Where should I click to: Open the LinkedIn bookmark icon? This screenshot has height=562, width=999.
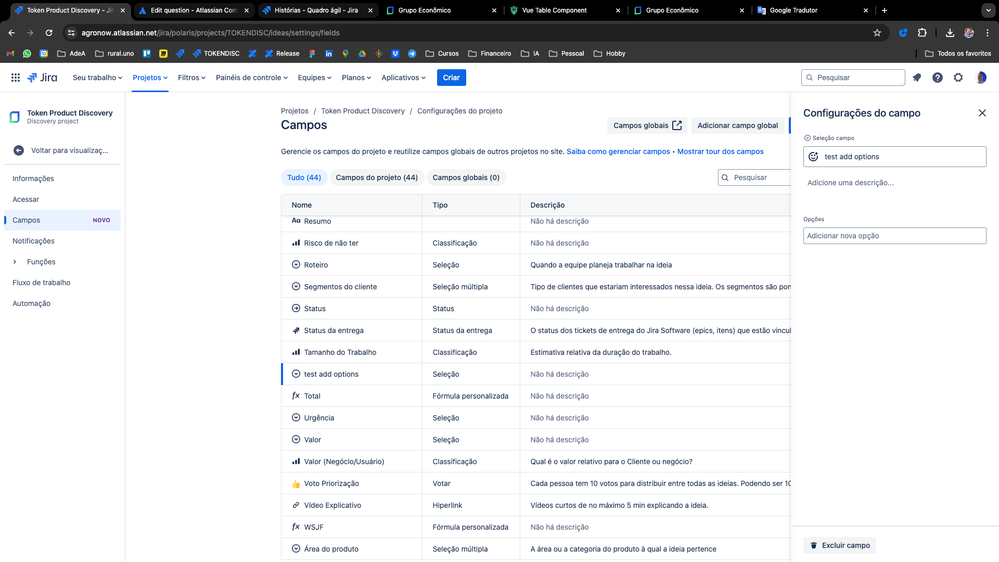point(328,54)
